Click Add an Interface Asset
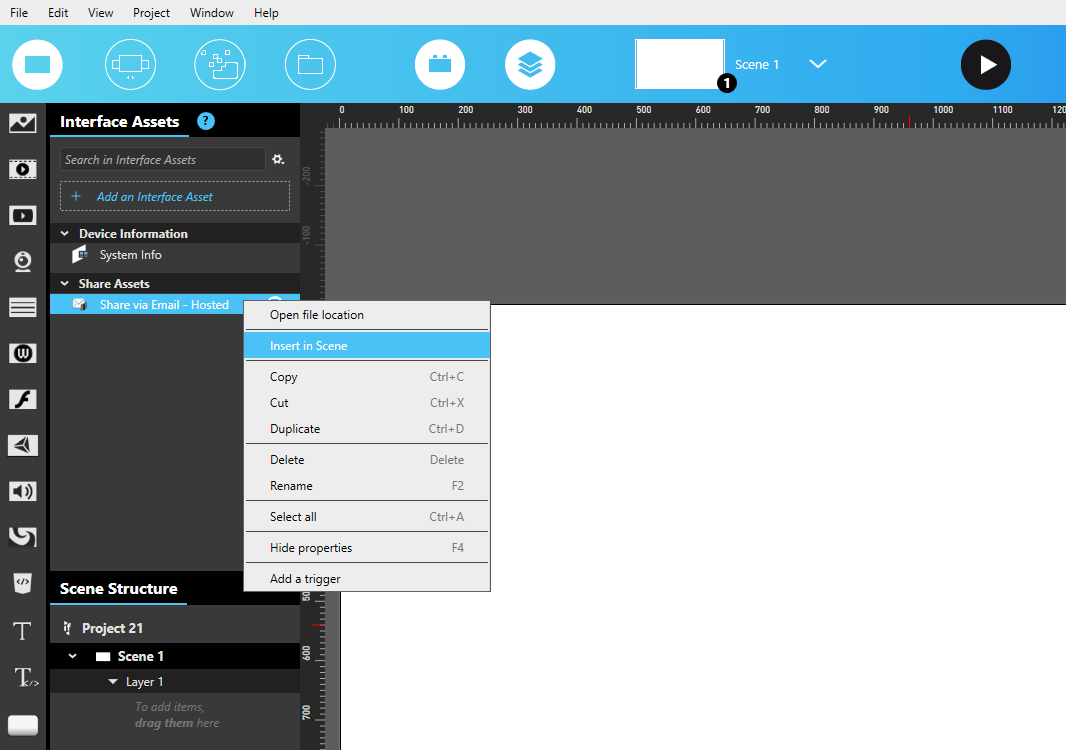This screenshot has height=750, width=1066. [x=174, y=196]
